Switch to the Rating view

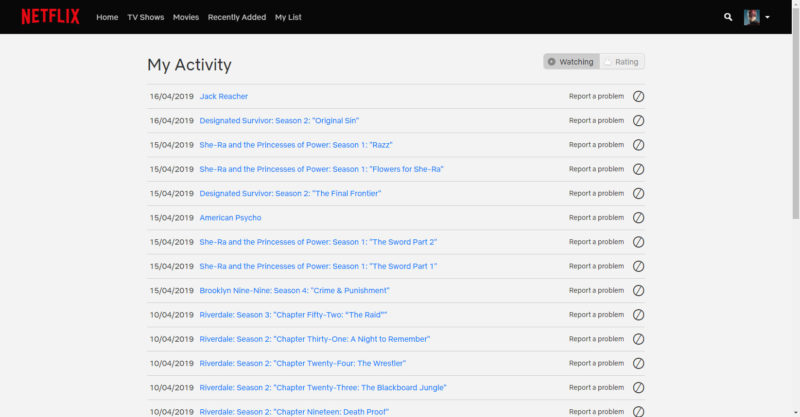point(622,62)
